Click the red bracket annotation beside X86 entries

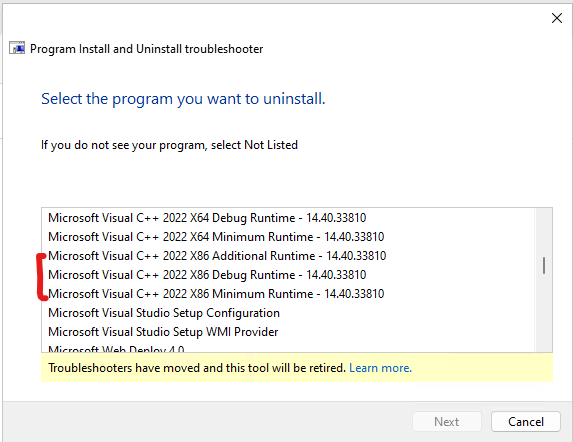tap(42, 277)
